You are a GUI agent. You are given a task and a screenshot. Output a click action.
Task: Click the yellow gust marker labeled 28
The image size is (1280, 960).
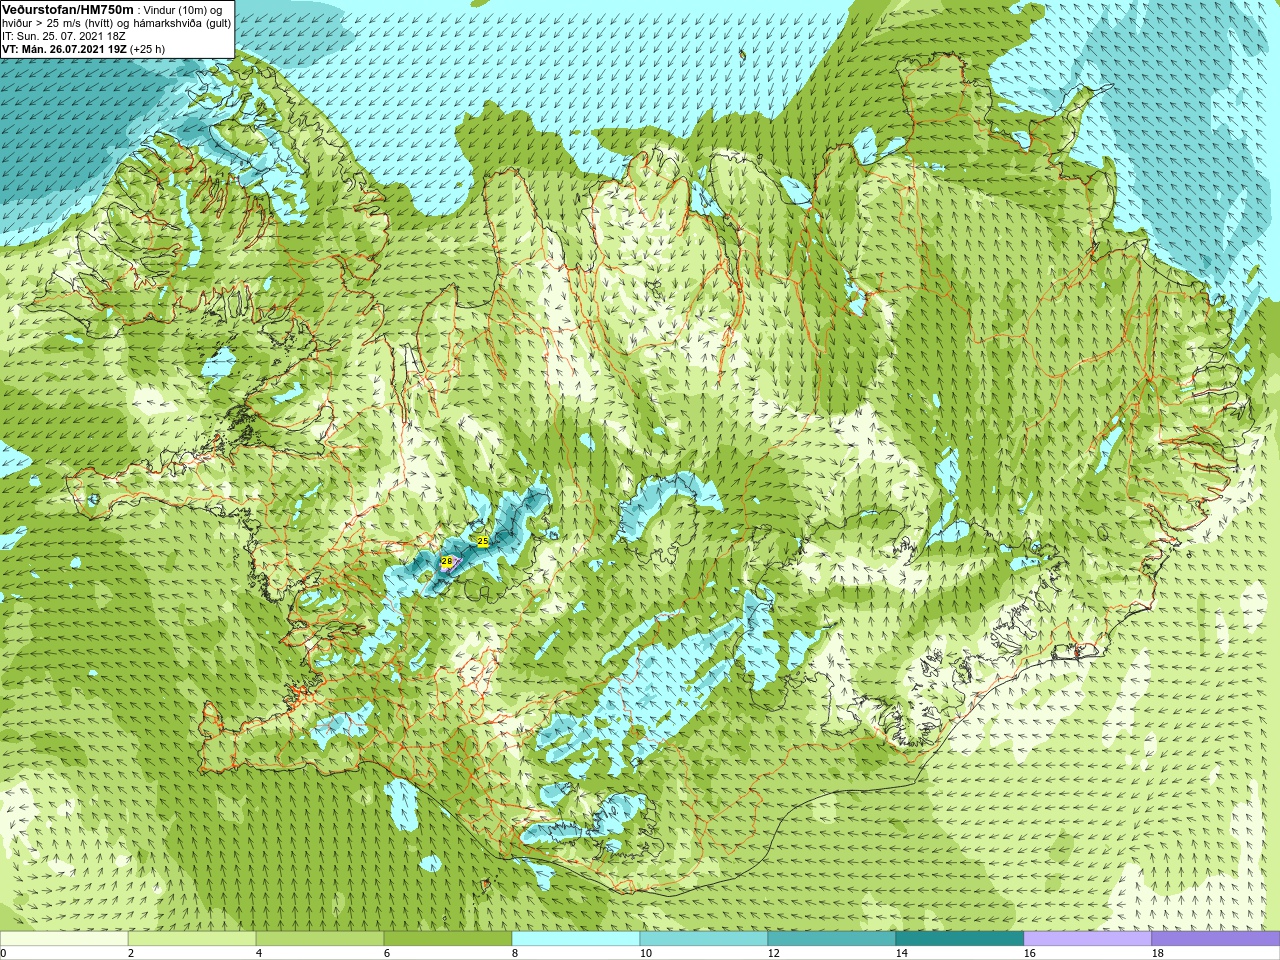[x=447, y=562]
